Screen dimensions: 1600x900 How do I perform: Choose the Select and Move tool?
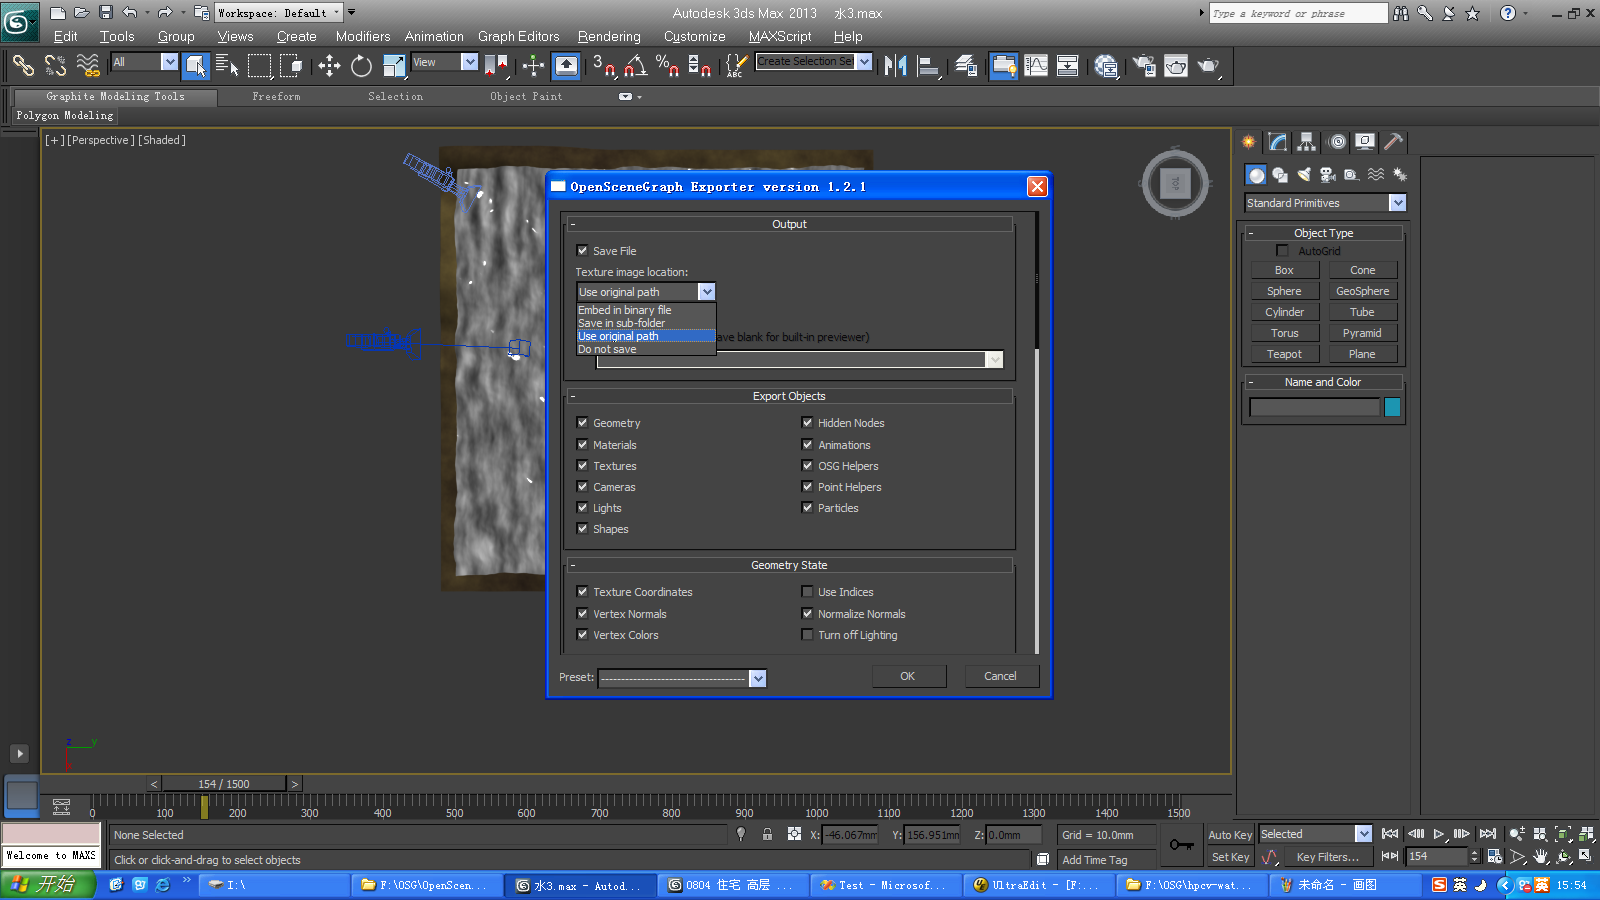click(x=329, y=66)
